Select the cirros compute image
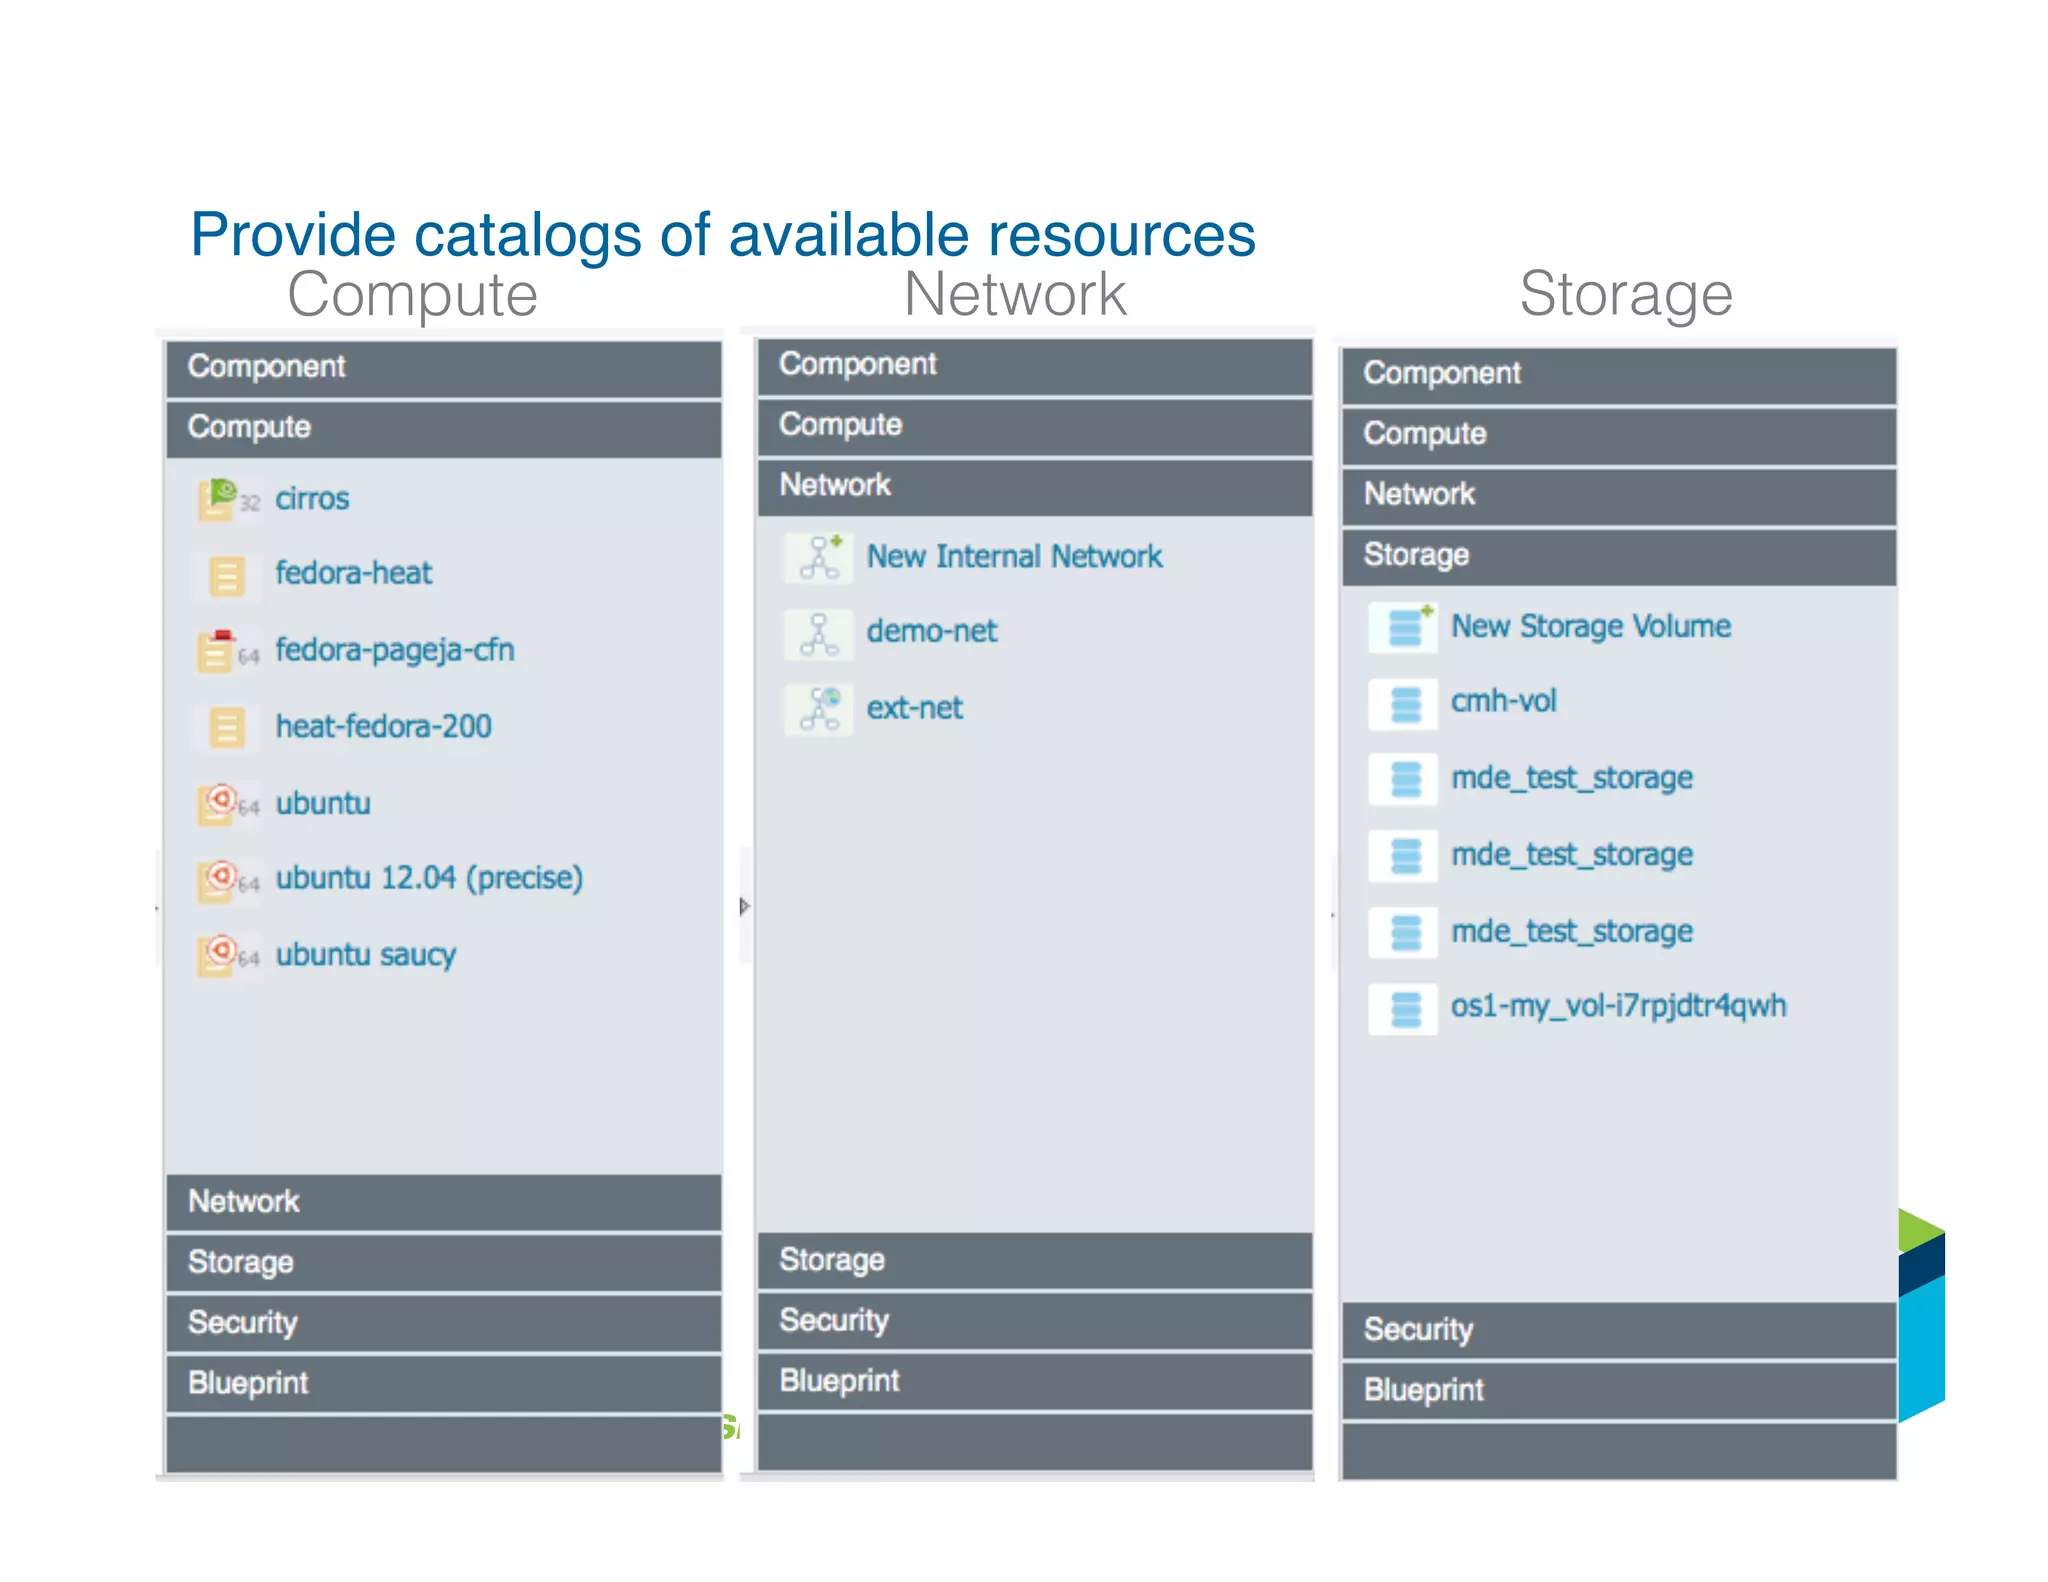This screenshot has height=1582, width=2048. point(312,499)
